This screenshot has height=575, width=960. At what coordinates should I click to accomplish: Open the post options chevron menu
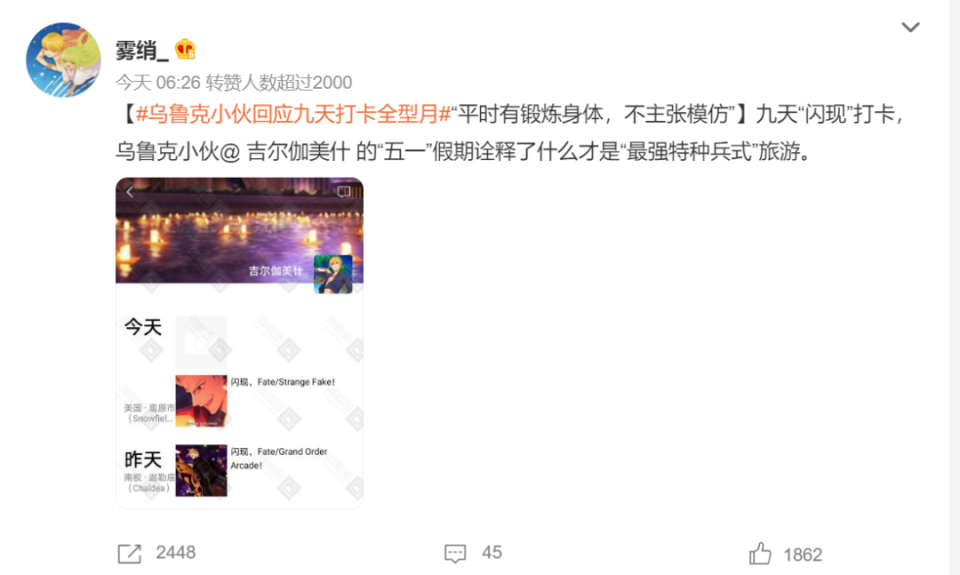pyautogui.click(x=910, y=27)
